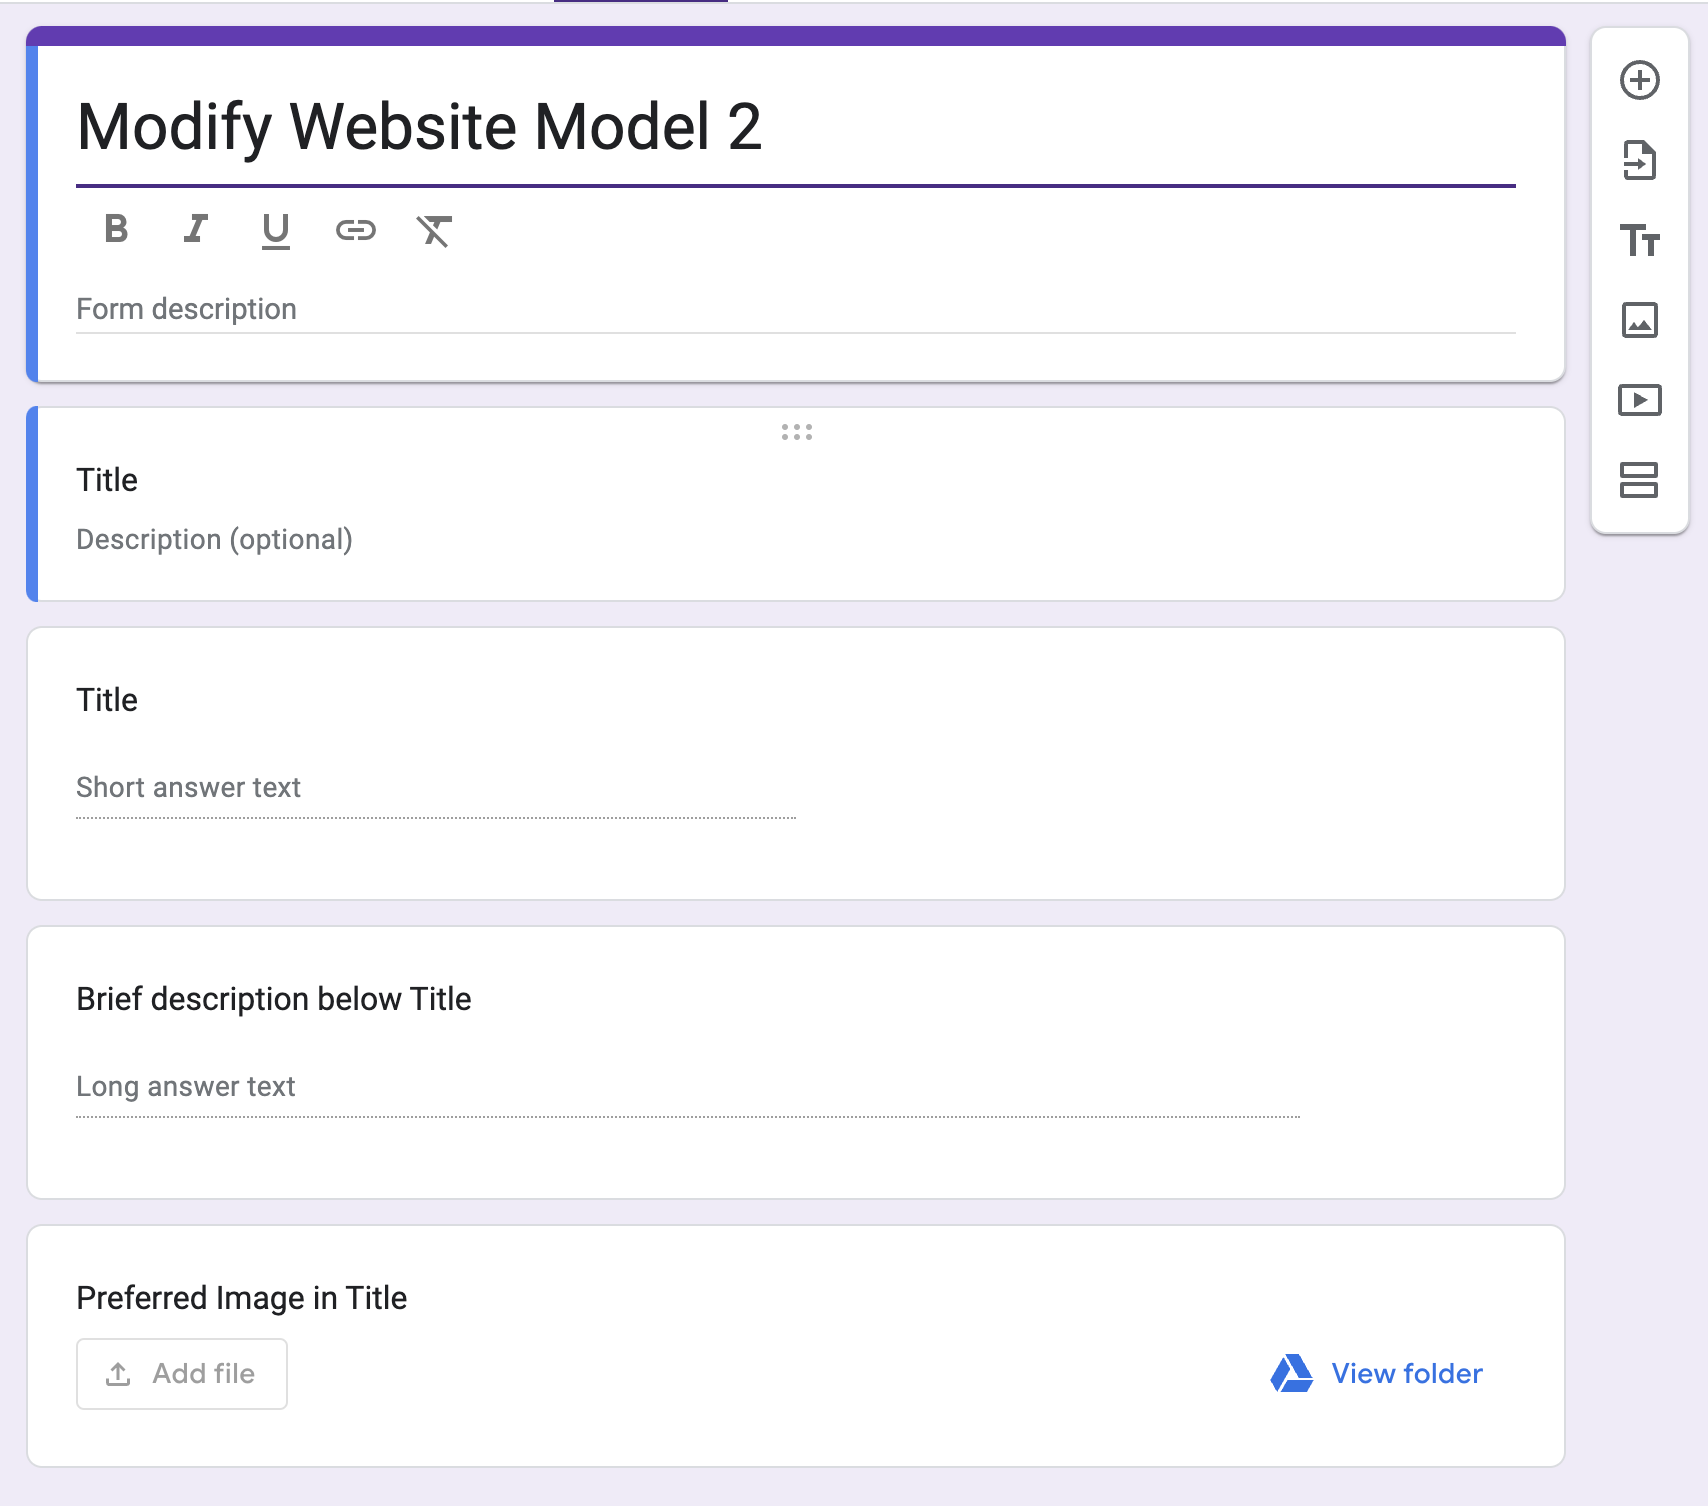
Task: Toggle underline formatting button
Action: (275, 231)
